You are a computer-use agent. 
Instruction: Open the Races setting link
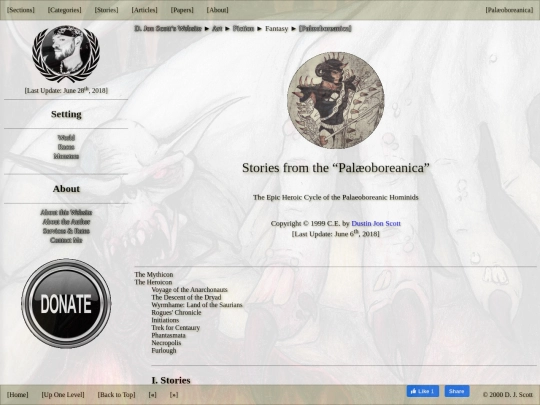66,147
